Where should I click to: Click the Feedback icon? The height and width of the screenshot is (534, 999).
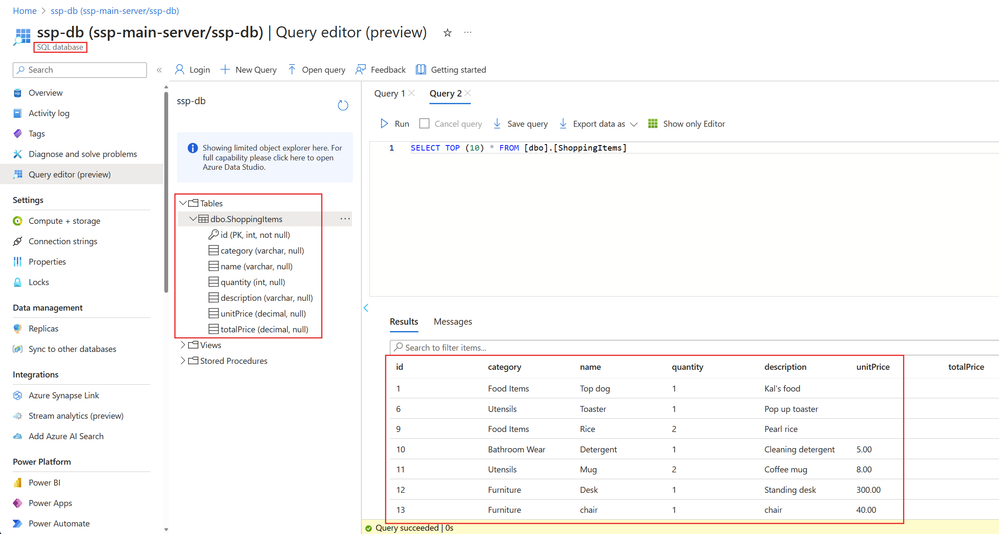361,69
